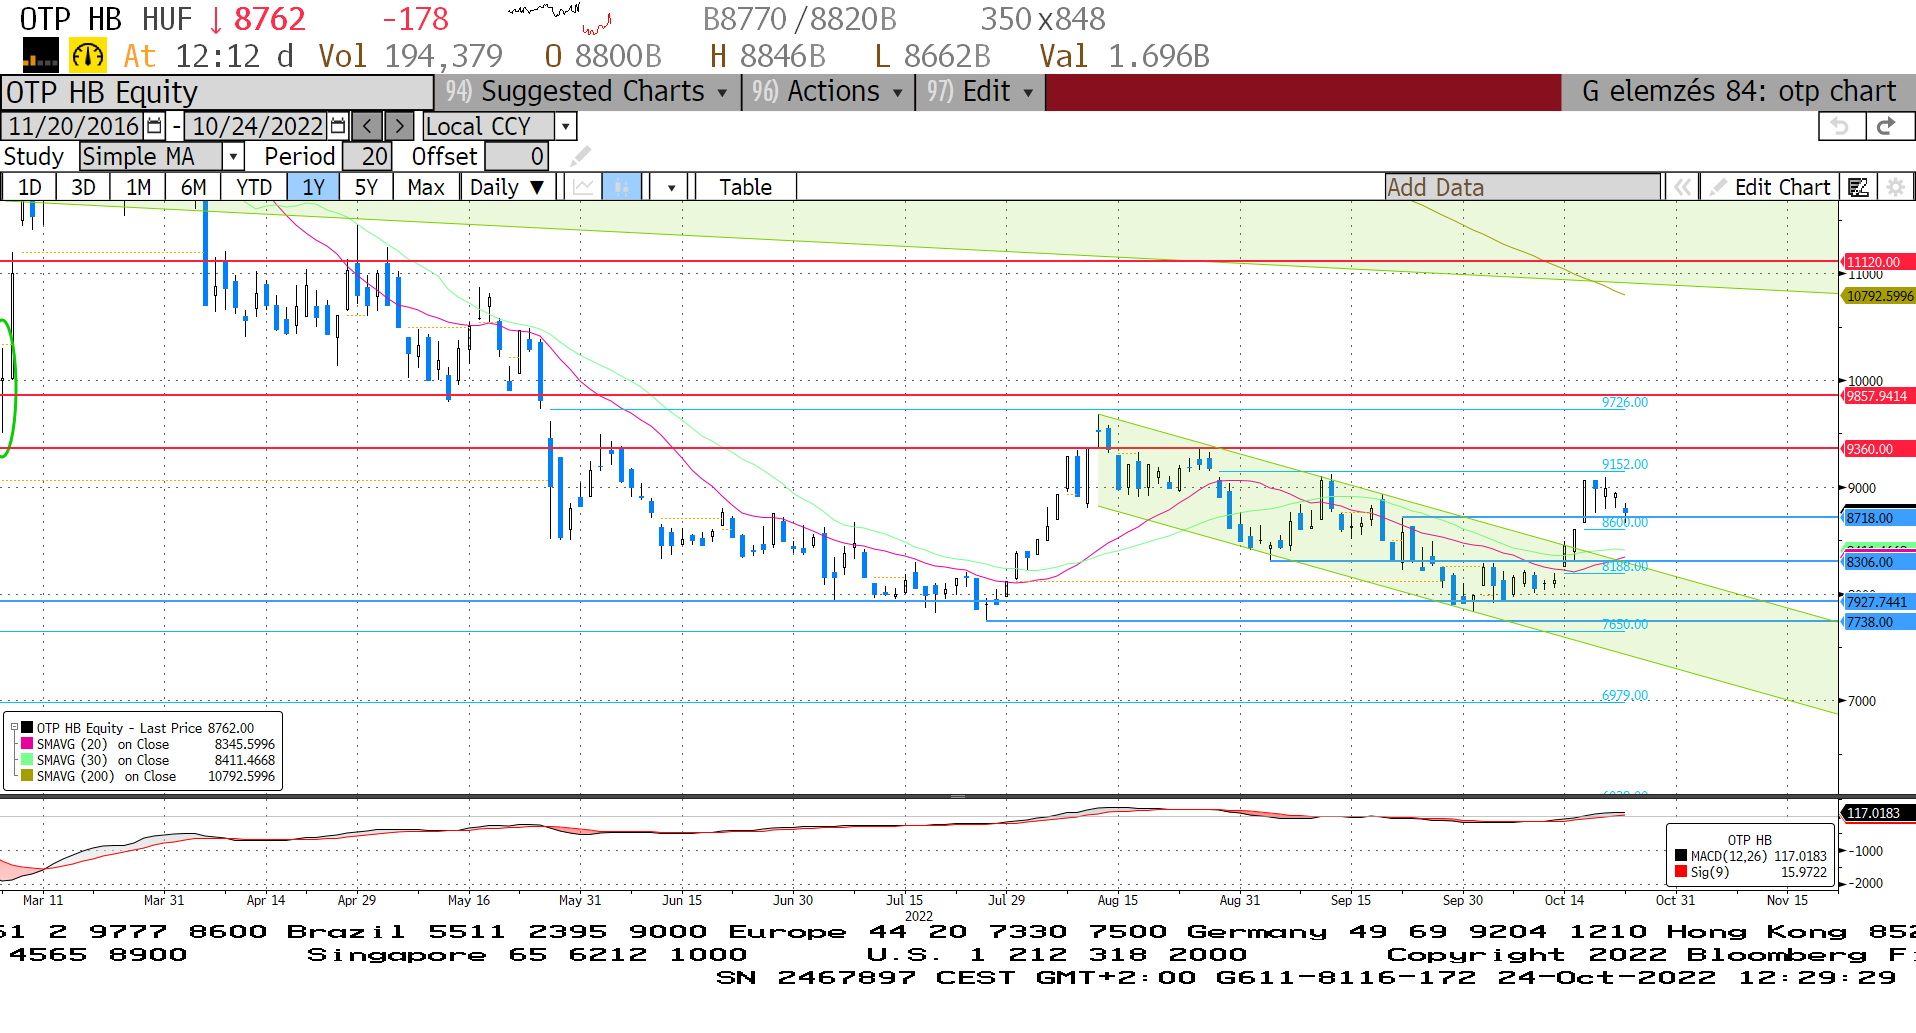This screenshot has height=1033, width=1916.
Task: Open chart settings gear icon
Action: (x=1895, y=187)
